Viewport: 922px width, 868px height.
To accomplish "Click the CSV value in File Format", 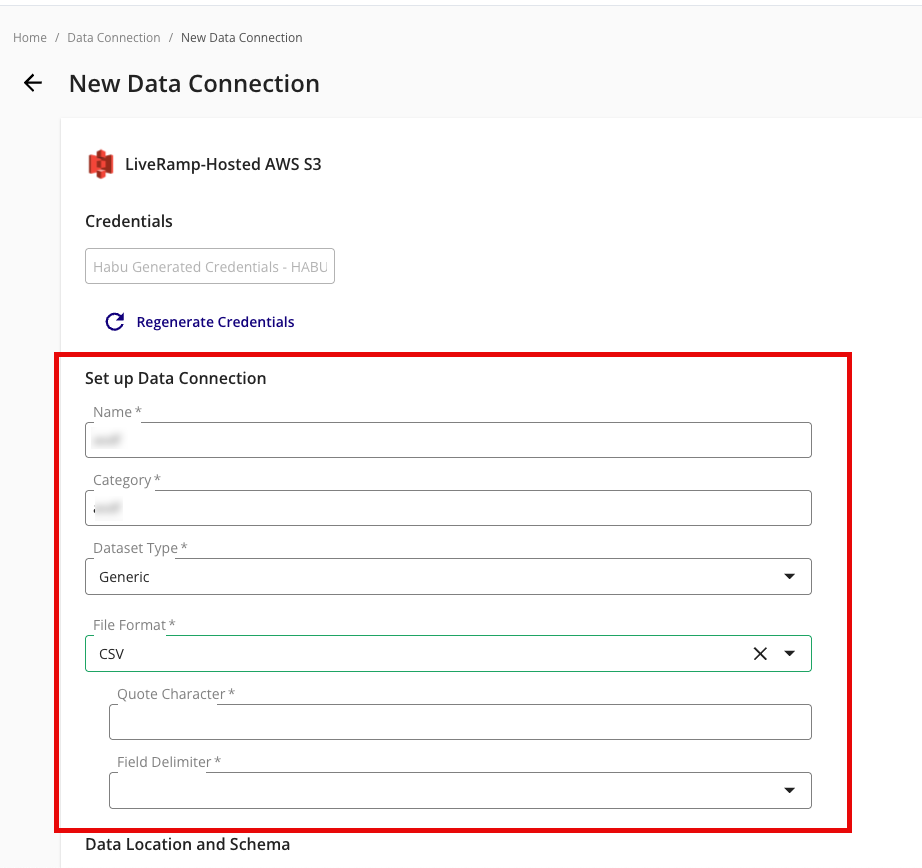I will (112, 654).
